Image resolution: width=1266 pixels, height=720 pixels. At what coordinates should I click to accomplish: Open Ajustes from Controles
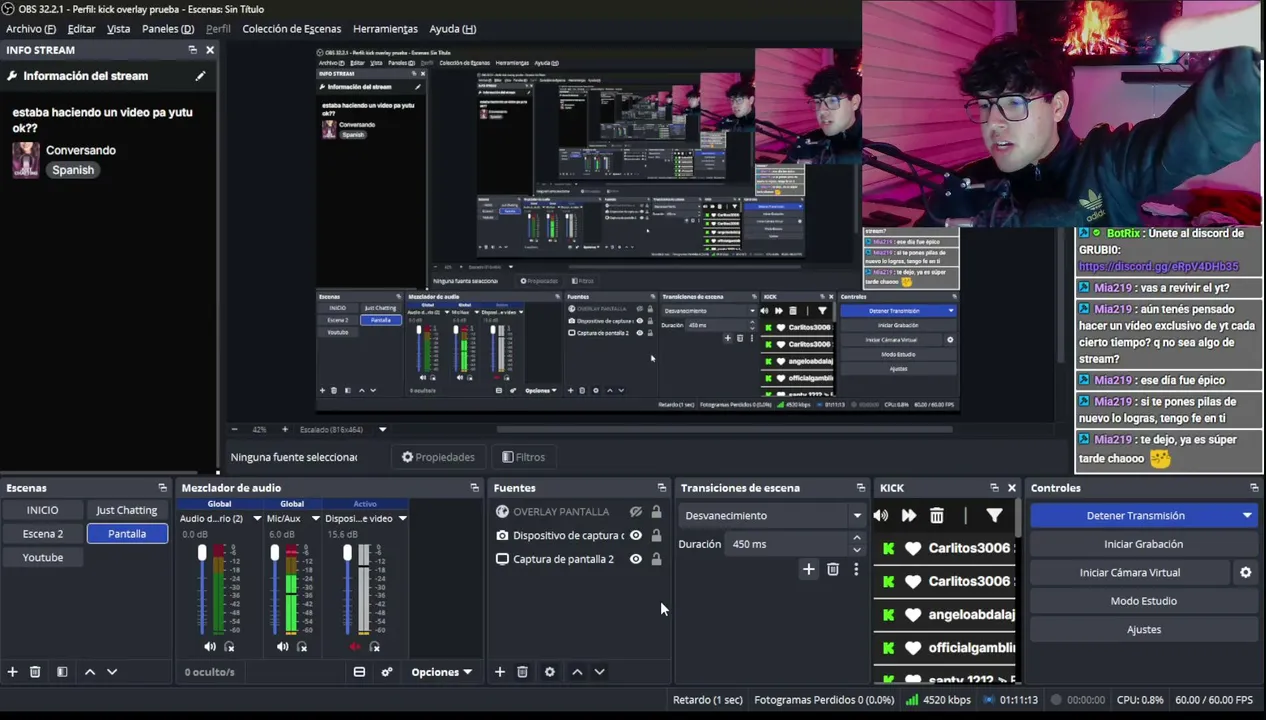[x=1143, y=630]
